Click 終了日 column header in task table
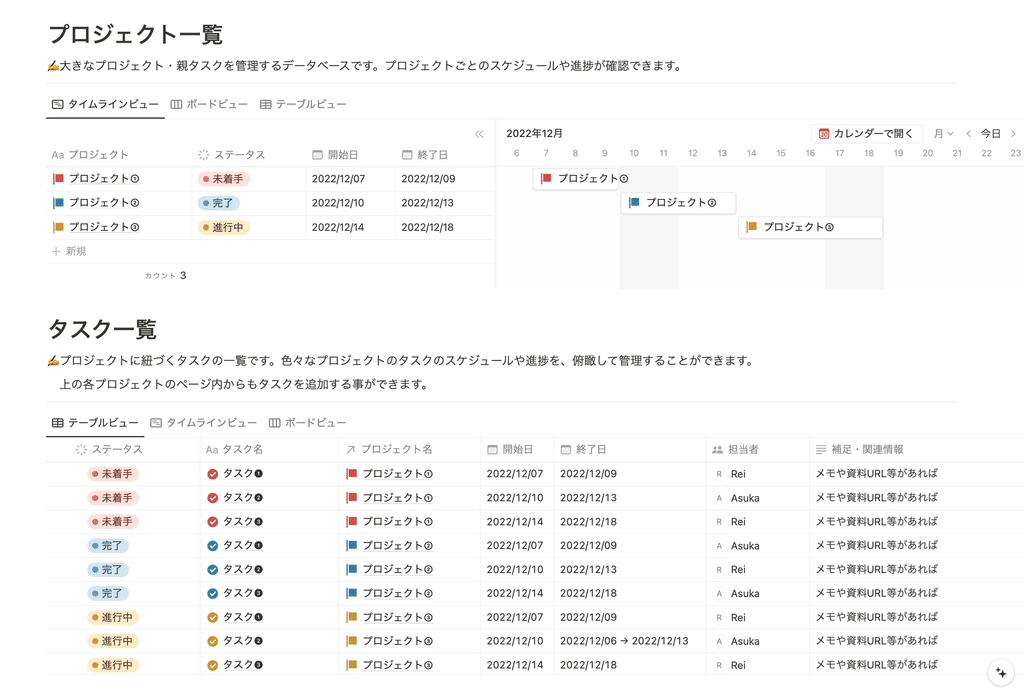Viewport: 1024px width, 695px height. [x=583, y=449]
